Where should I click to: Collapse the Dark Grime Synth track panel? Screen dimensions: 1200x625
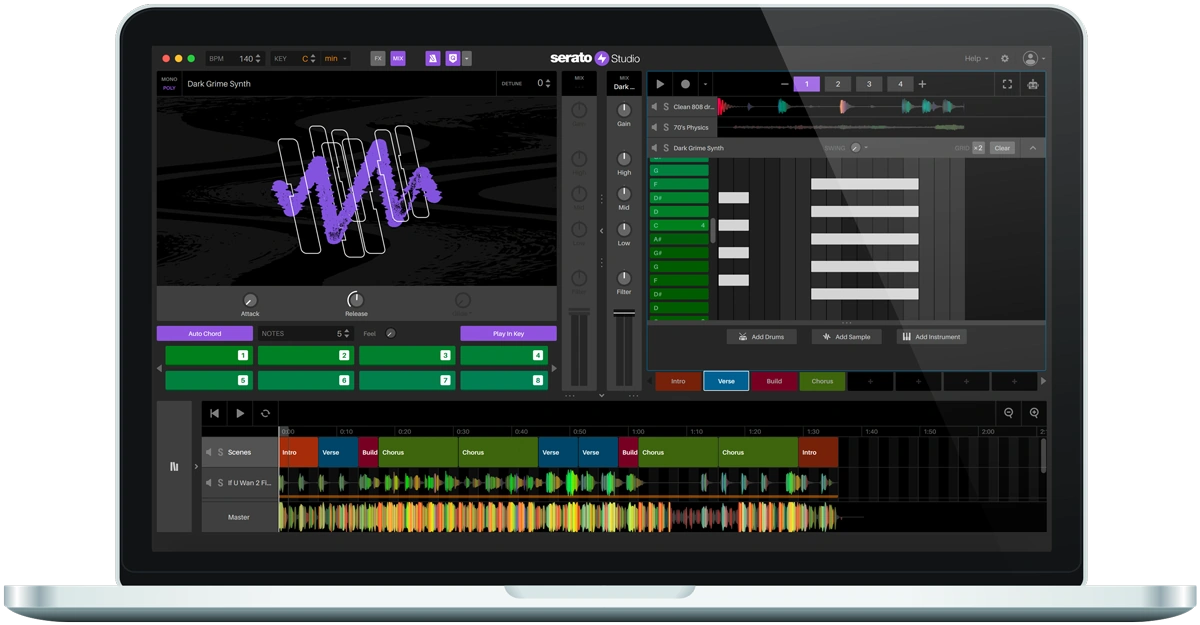[1030, 147]
